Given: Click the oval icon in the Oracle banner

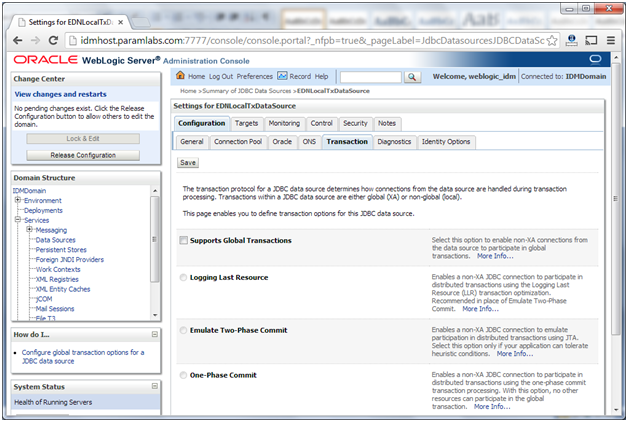Looking at the screenshot, I should point(595,60).
